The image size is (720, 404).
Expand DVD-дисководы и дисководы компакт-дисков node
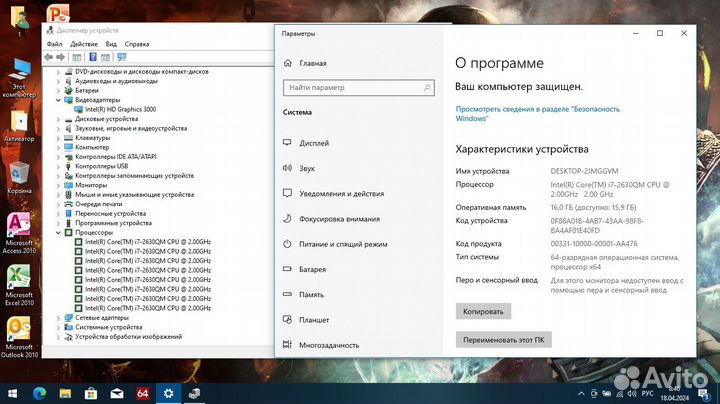coord(58,72)
